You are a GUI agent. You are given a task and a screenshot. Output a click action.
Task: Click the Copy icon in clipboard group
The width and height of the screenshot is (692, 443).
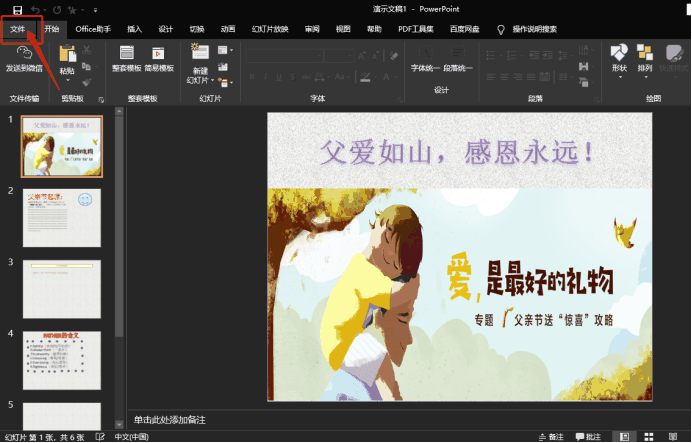pyautogui.click(x=86, y=67)
